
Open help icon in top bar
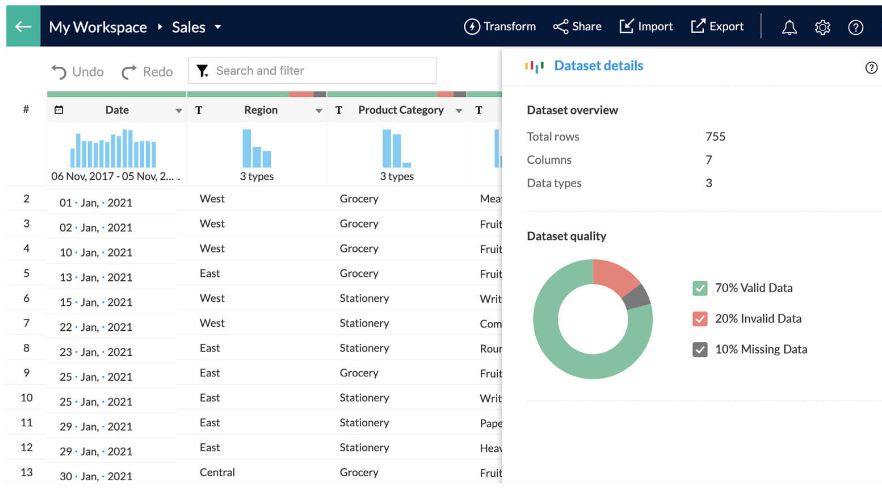point(856,27)
